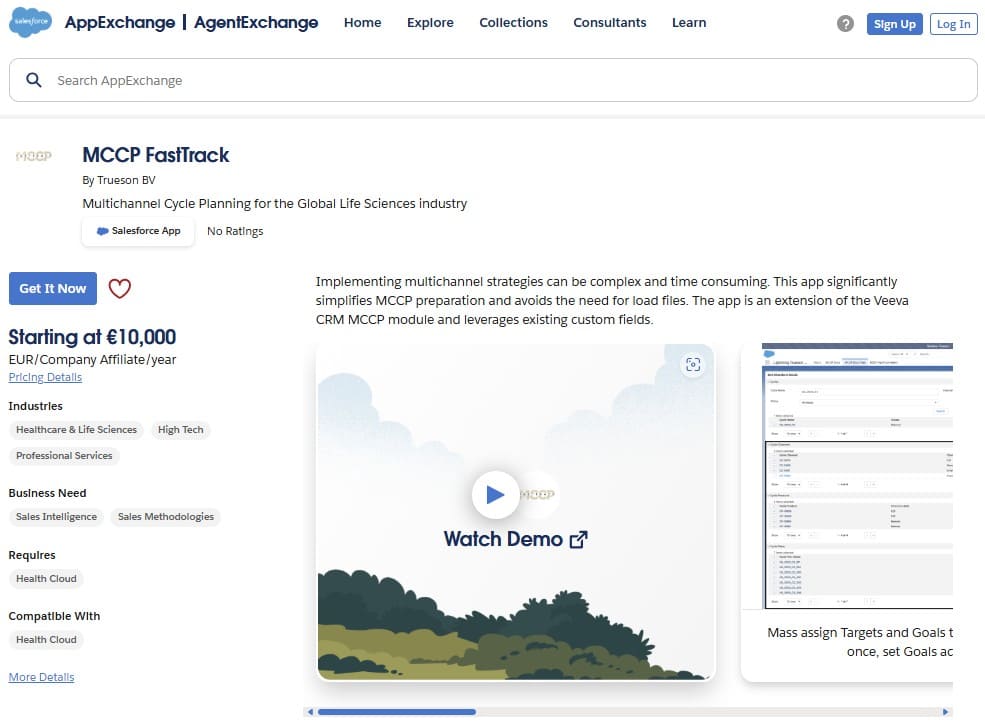Select the Sales Methodologies tag
Screen dimensions: 985x726
[166, 516]
